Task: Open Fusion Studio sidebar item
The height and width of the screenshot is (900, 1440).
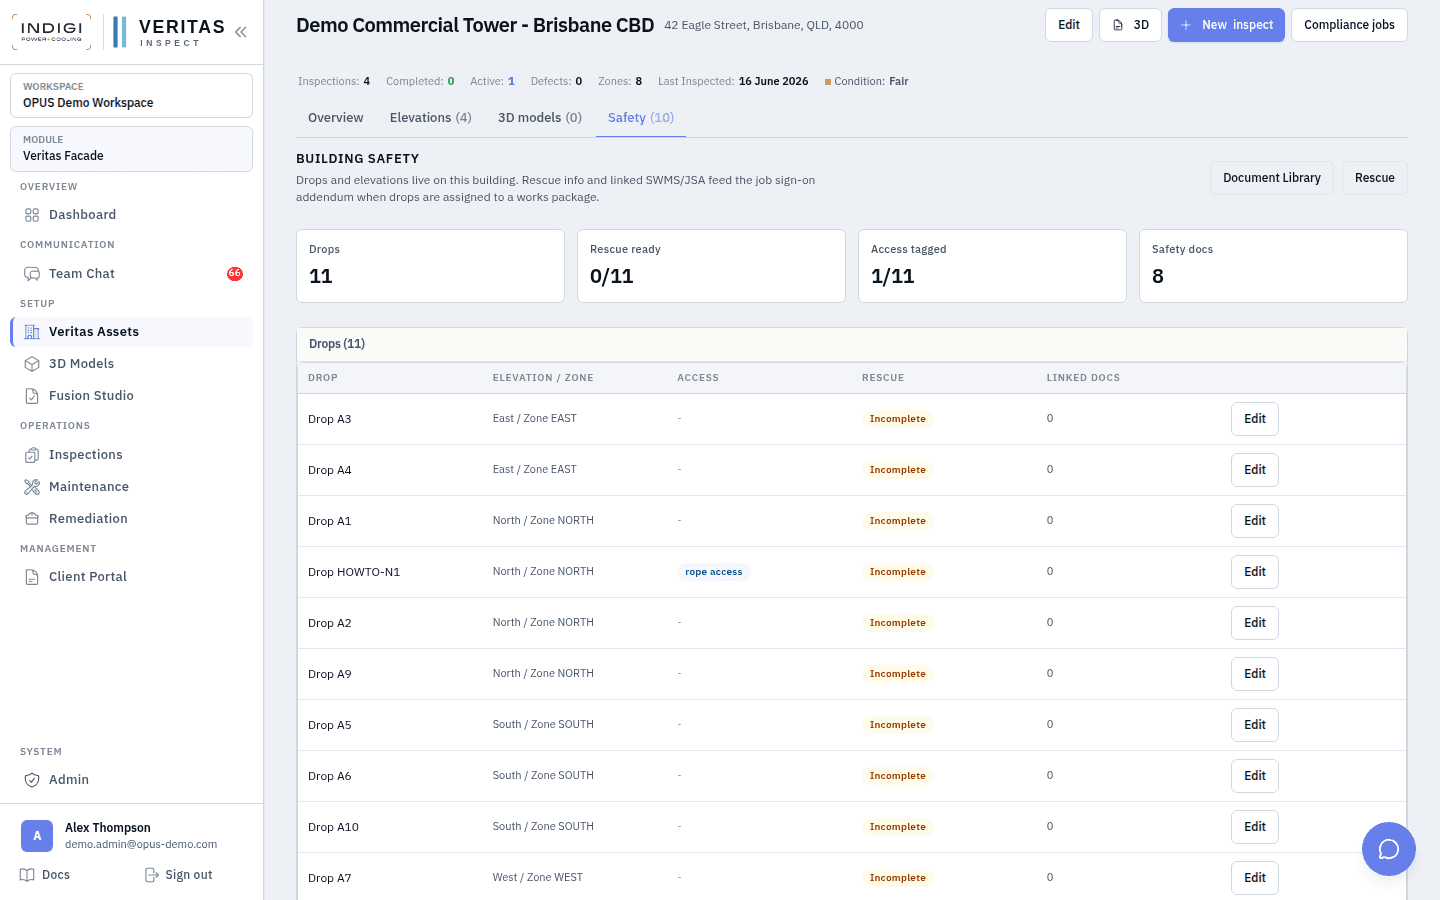Action: (131, 396)
